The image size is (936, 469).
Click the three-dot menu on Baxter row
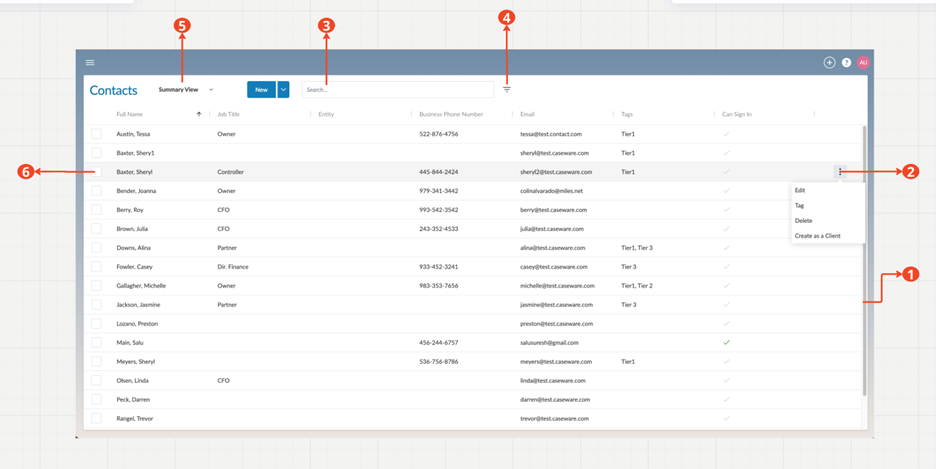coord(840,172)
